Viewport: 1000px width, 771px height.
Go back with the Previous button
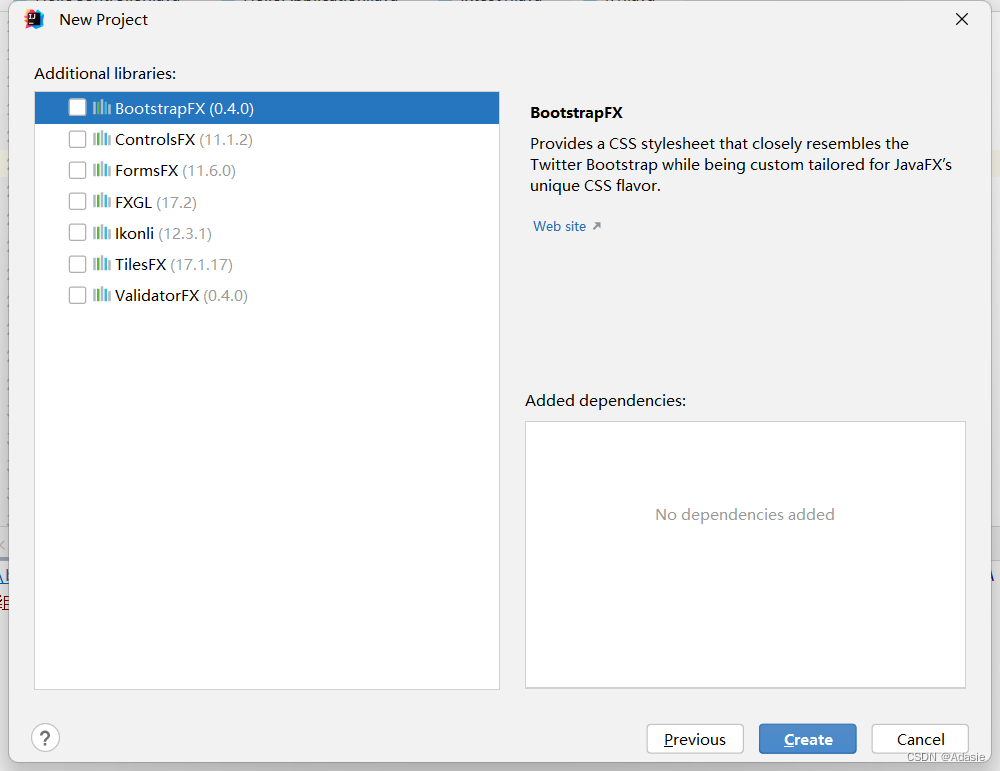[695, 739]
